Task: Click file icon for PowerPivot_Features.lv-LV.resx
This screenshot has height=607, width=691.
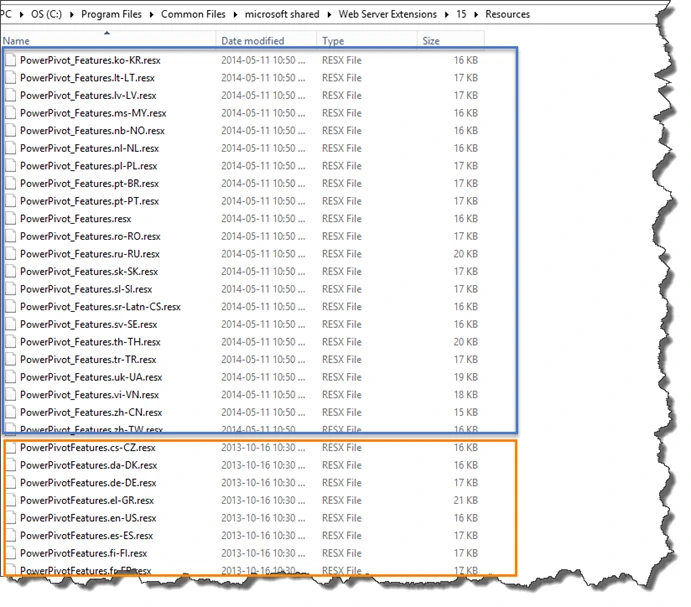Action: tap(11, 96)
